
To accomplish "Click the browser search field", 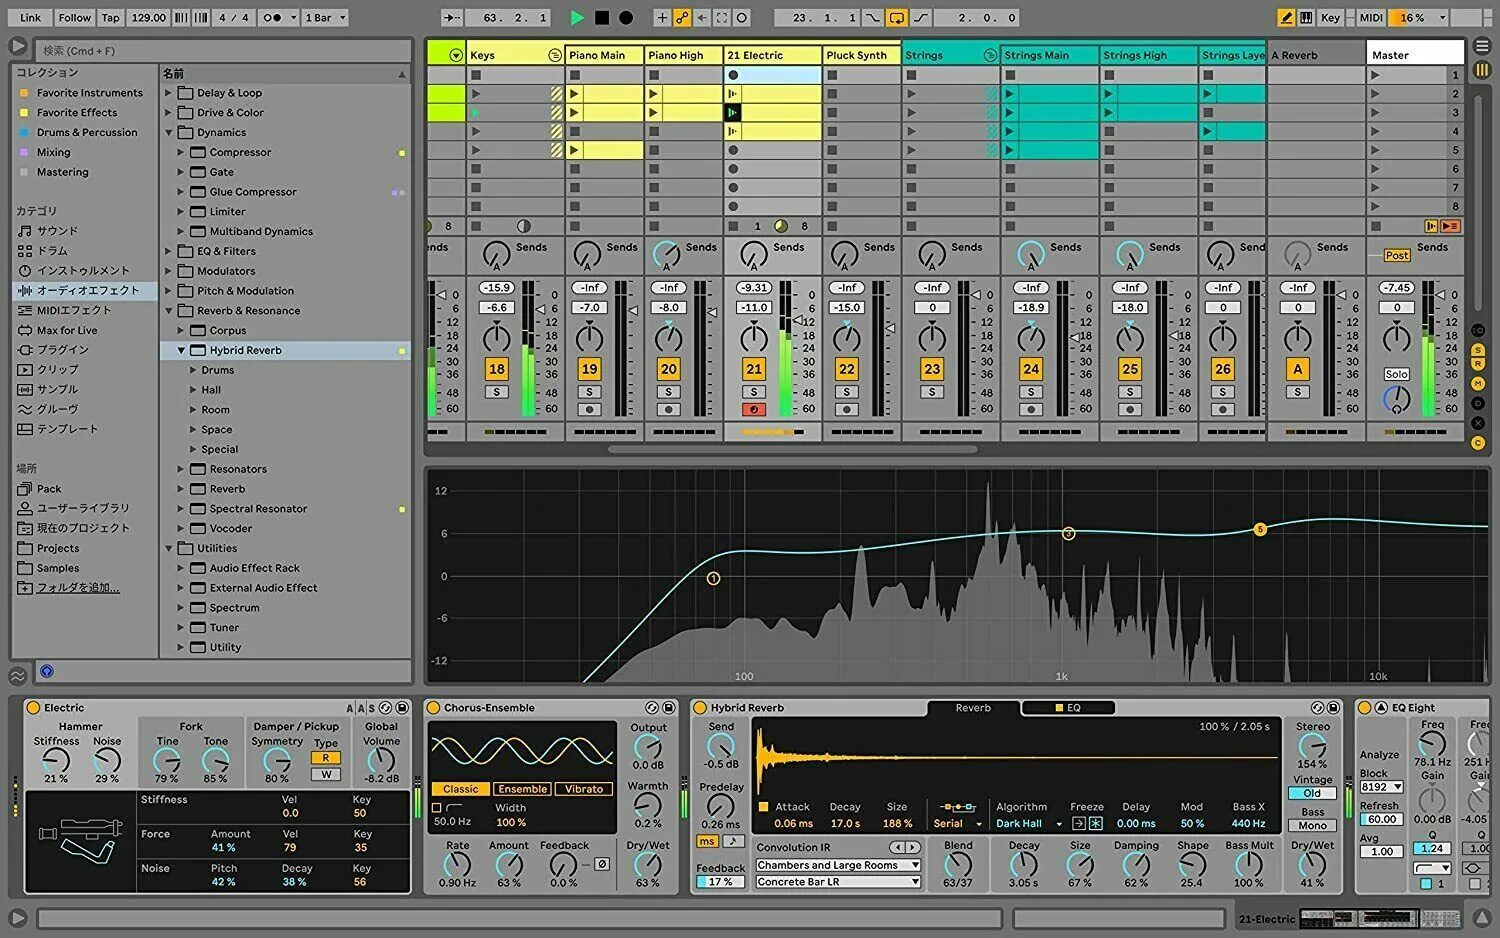I will point(224,50).
